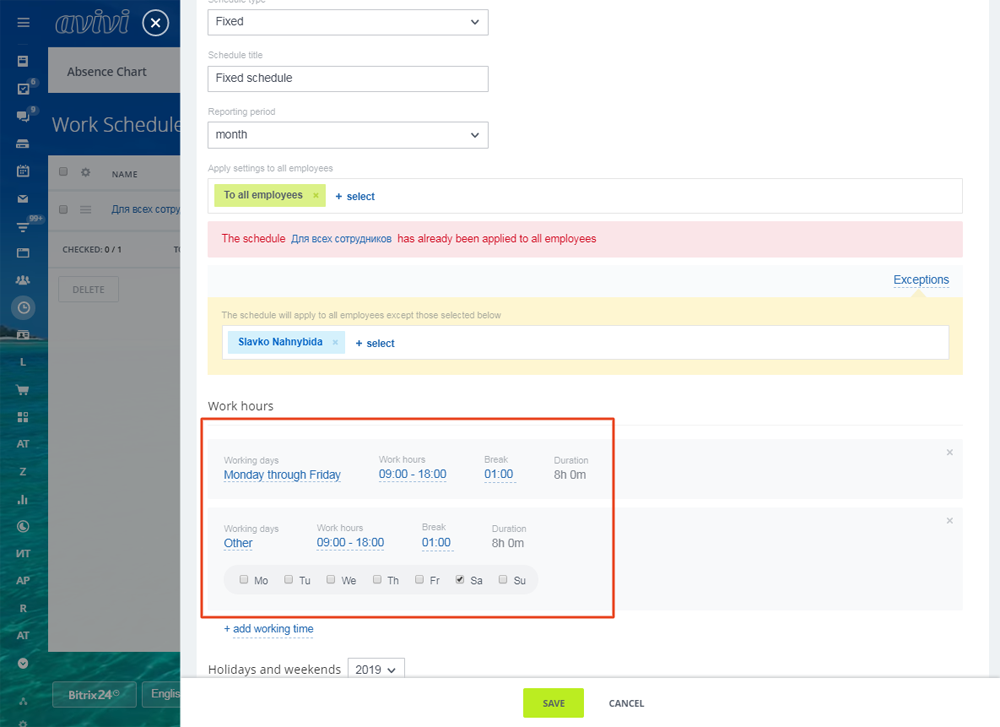Image resolution: width=1000 pixels, height=727 pixels.
Task: Open the crescent clock icon in the sidebar
Action: click(x=23, y=526)
